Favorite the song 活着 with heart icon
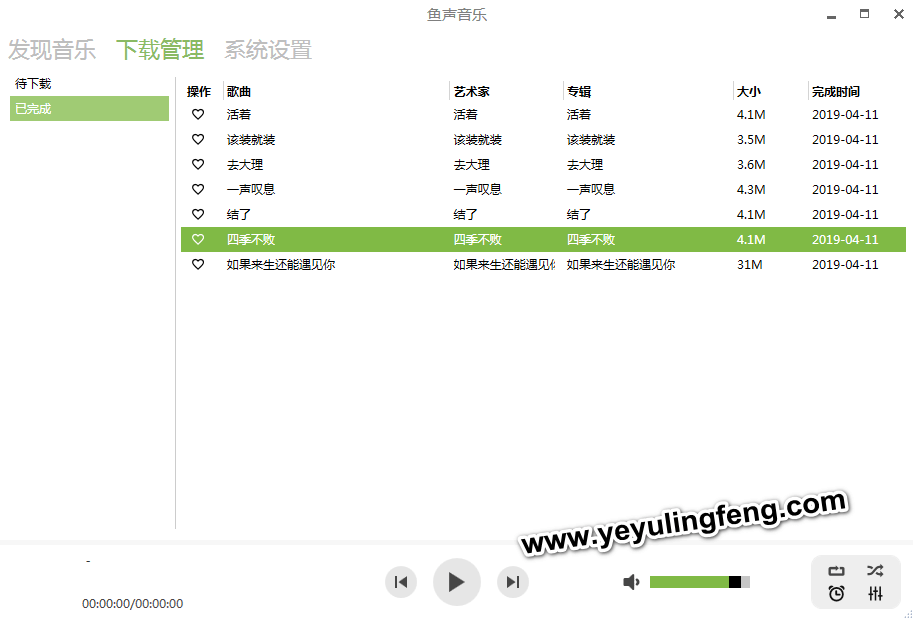Screen dimensions: 913x618 [198, 115]
